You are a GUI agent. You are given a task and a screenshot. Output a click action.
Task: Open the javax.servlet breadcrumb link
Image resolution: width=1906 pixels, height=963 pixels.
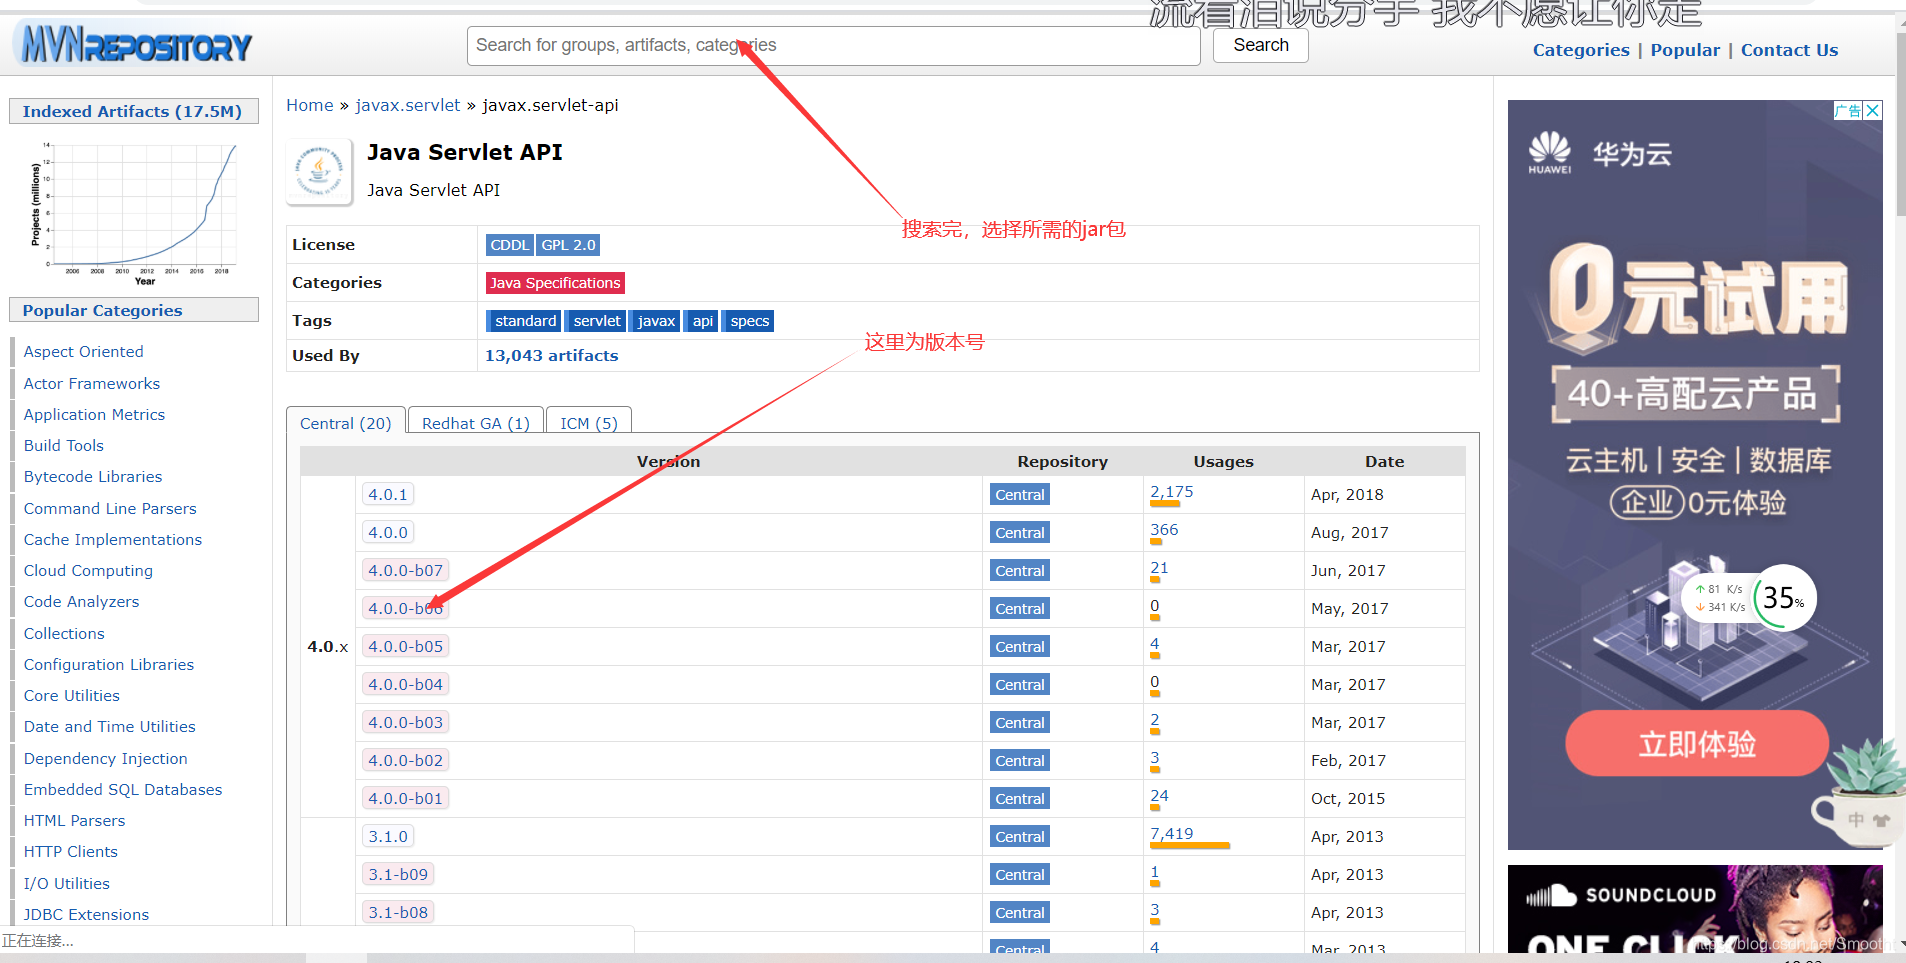(x=408, y=105)
